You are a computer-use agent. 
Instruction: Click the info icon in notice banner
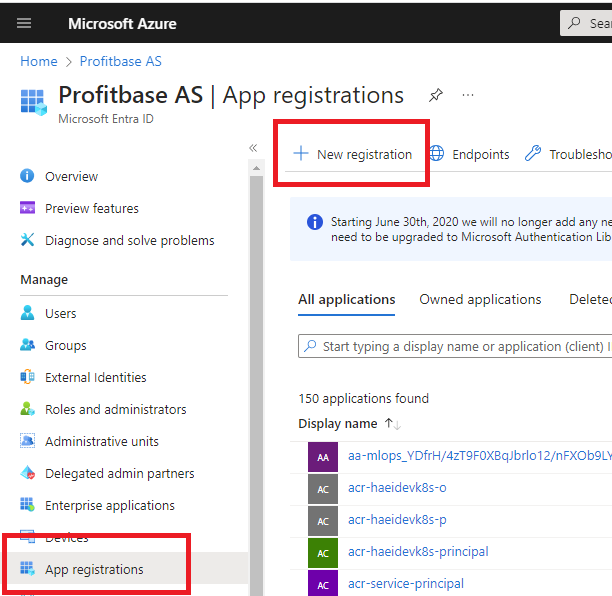315,222
